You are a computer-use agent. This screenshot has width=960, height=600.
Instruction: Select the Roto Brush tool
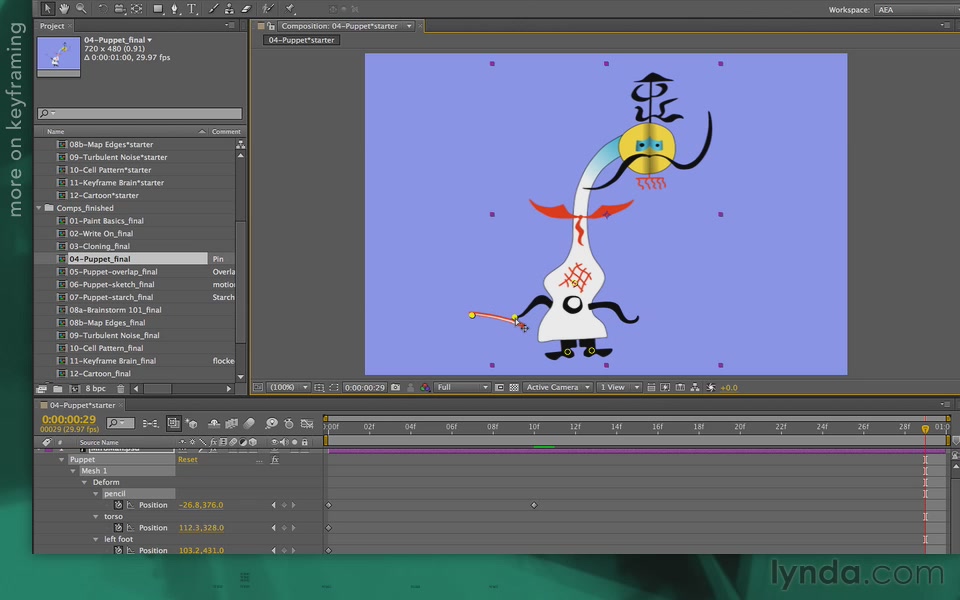[268, 9]
